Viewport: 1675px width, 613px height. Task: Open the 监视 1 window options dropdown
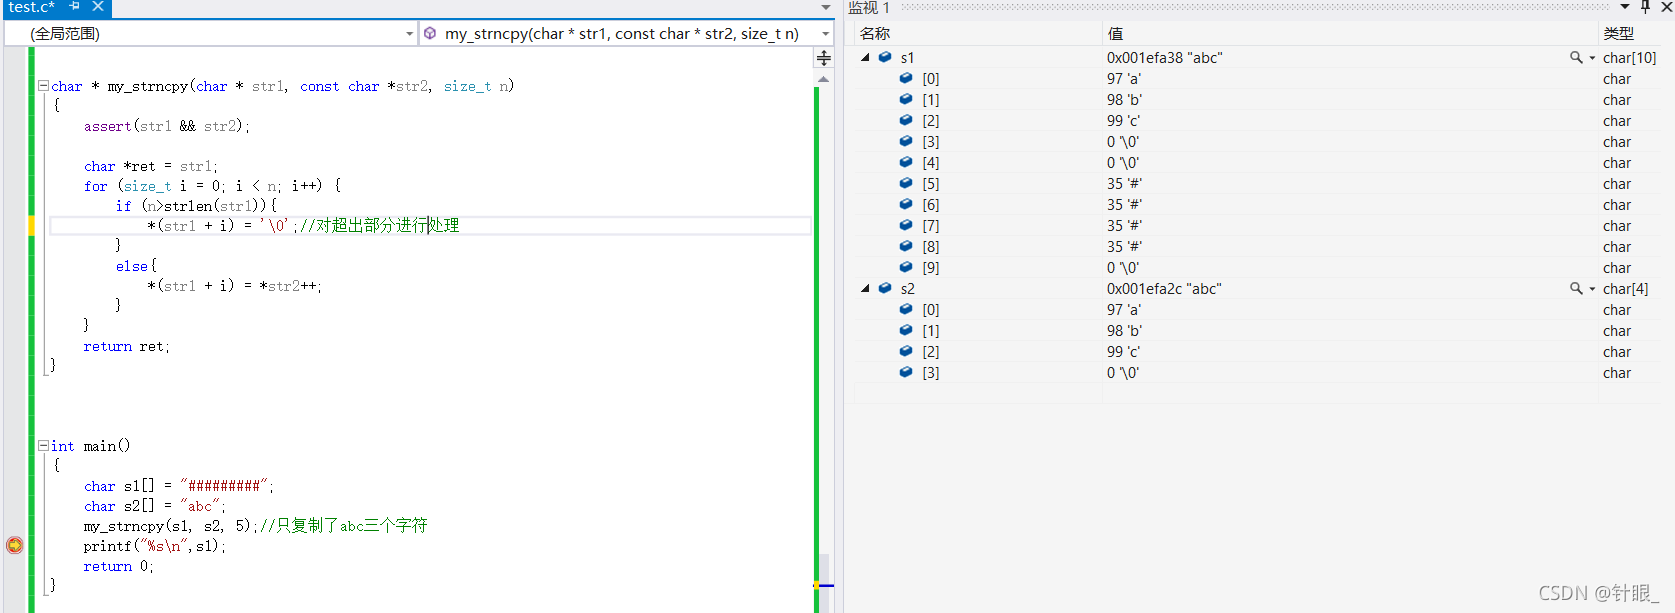click(1625, 7)
